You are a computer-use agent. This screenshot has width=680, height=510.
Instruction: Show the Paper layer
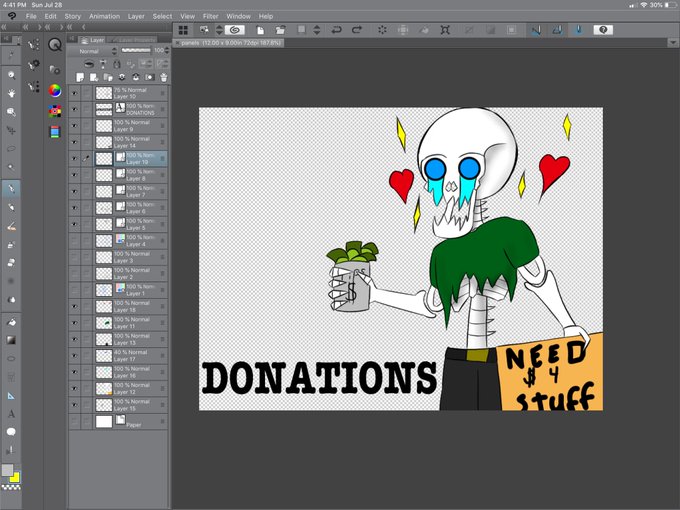[x=75, y=421]
